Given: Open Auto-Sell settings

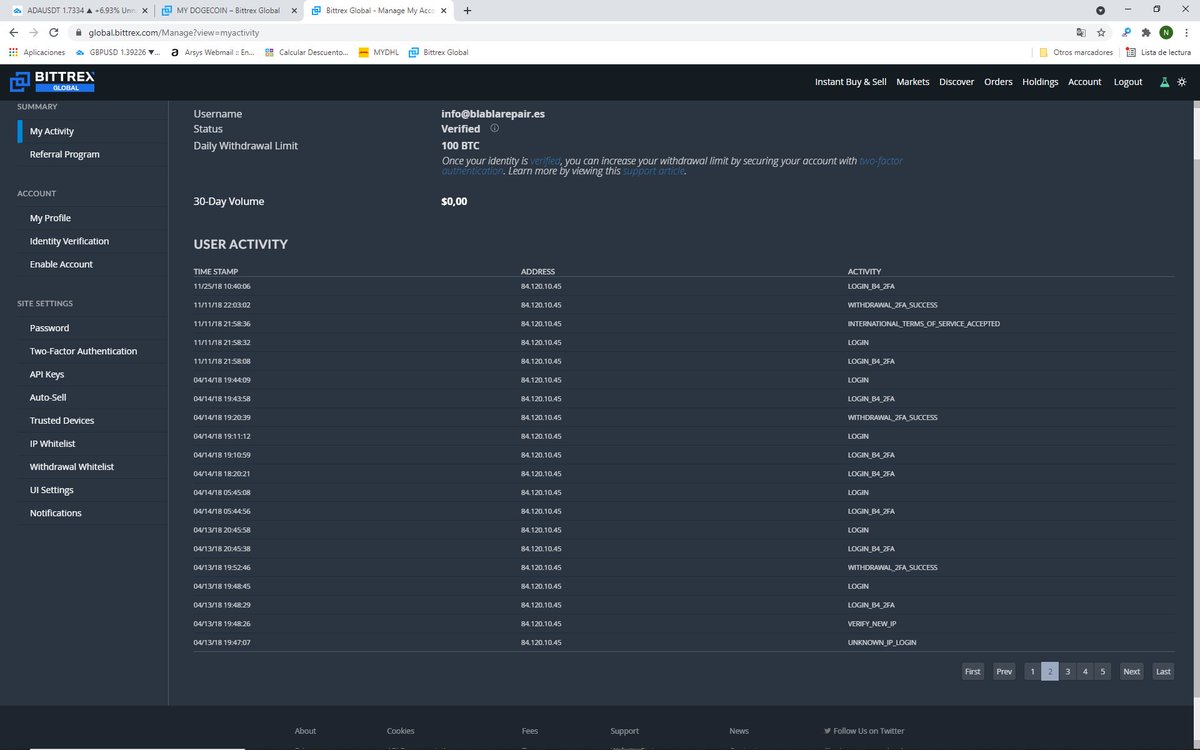Looking at the screenshot, I should [48, 397].
